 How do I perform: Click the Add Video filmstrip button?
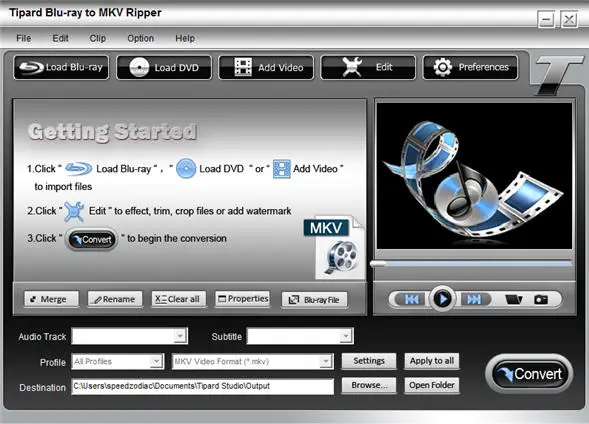point(266,68)
